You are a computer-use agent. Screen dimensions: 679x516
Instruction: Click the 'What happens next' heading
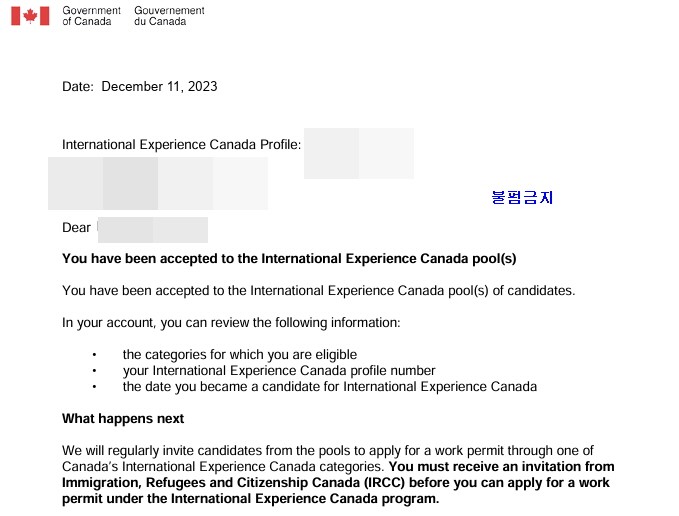click(123, 419)
